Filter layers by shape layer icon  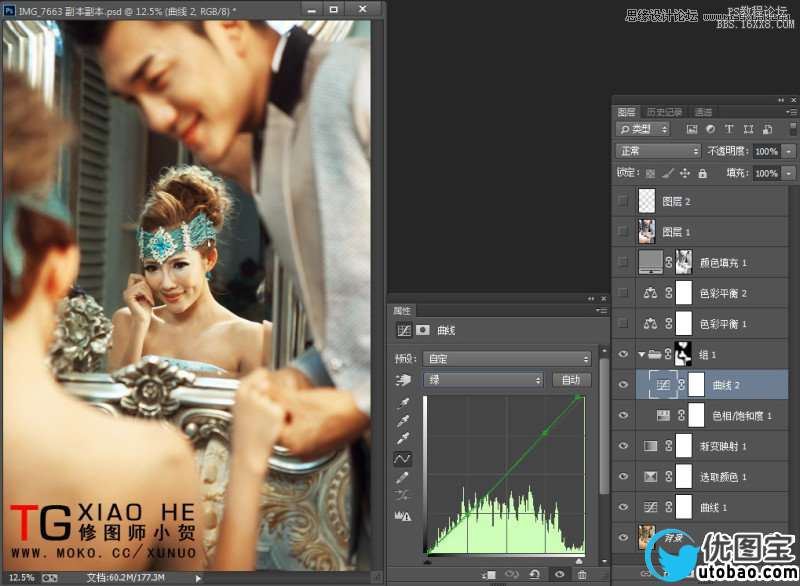click(748, 130)
